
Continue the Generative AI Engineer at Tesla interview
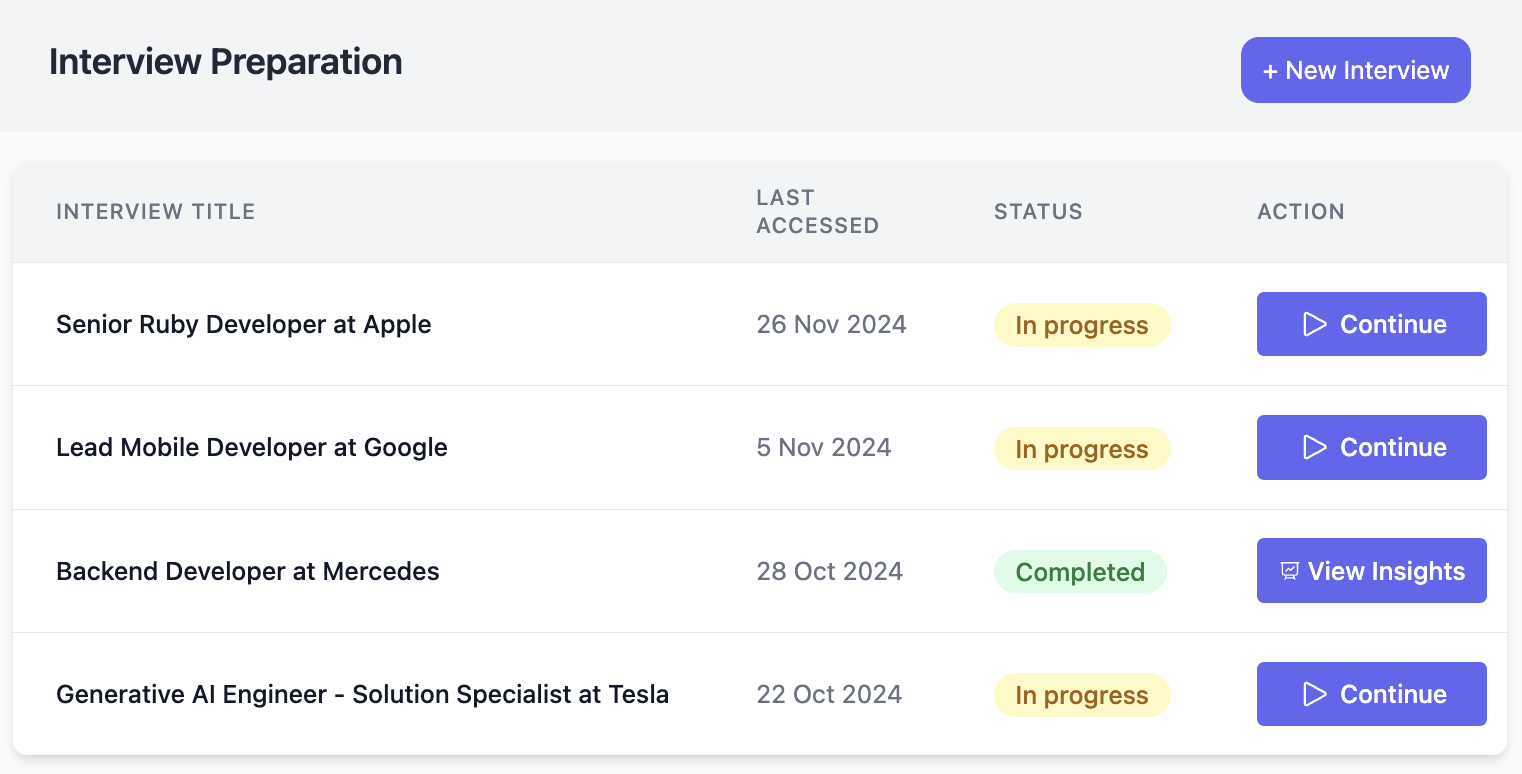(1372, 694)
